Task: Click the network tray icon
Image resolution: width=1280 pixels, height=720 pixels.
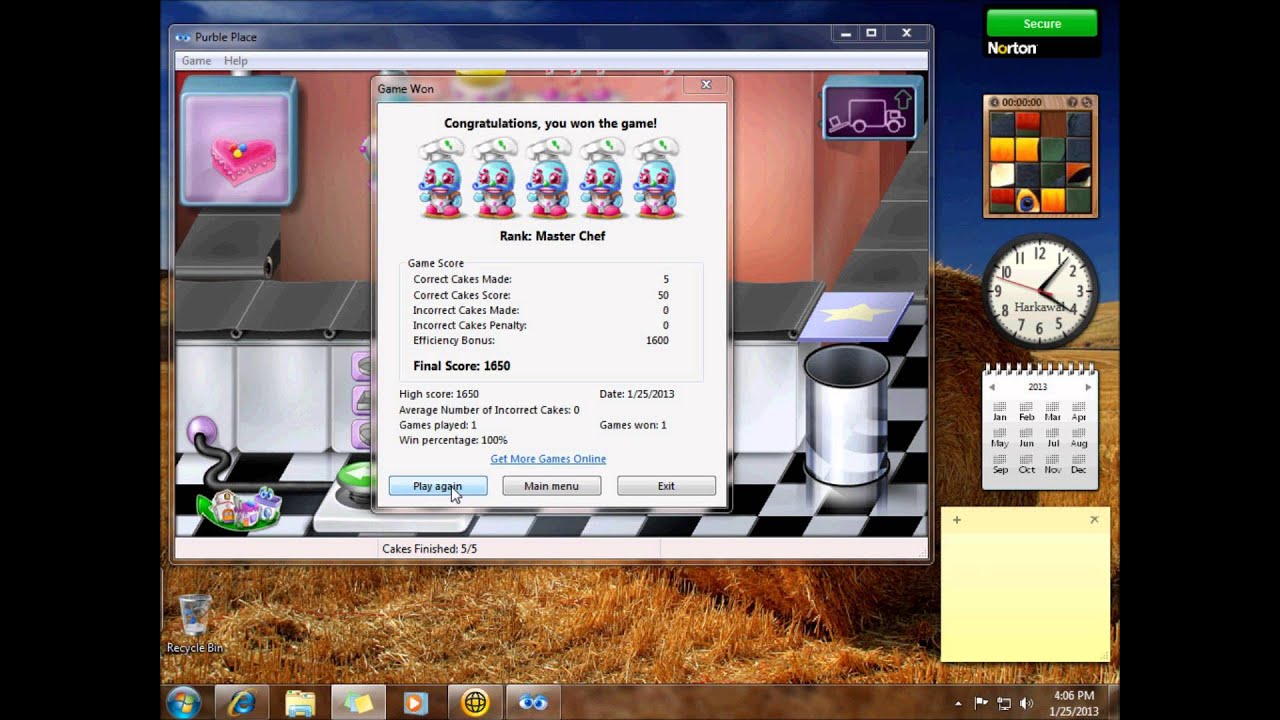Action: click(x=1004, y=703)
